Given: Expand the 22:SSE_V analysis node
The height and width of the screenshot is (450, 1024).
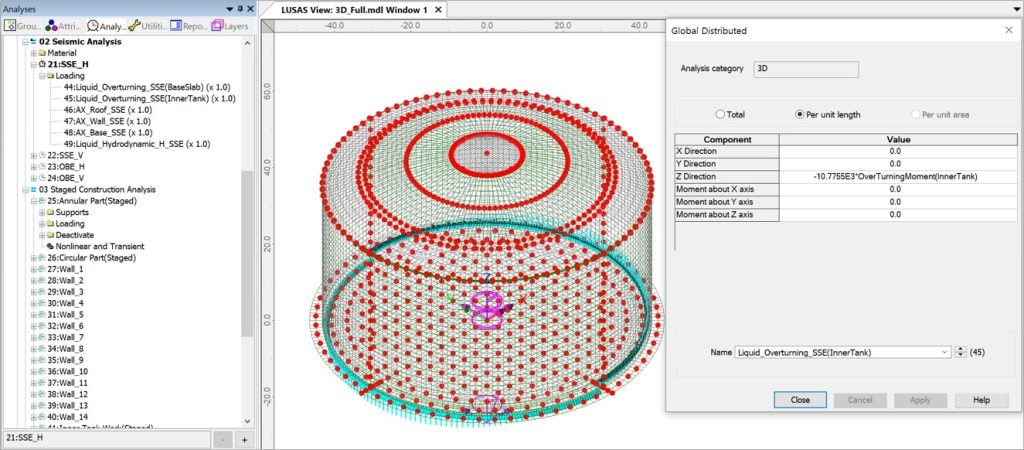Looking at the screenshot, I should 33,155.
